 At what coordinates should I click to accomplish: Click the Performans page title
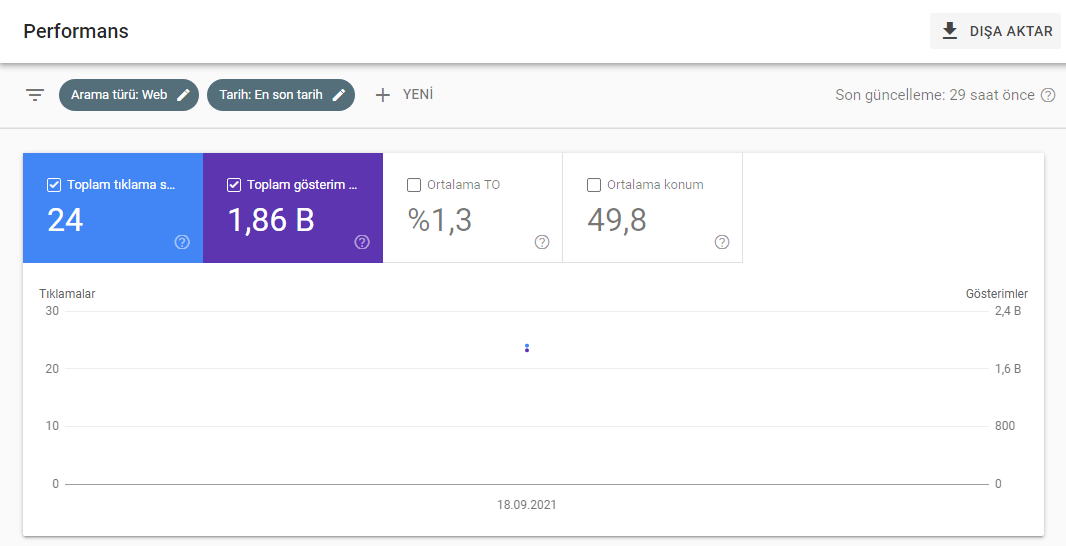[76, 31]
